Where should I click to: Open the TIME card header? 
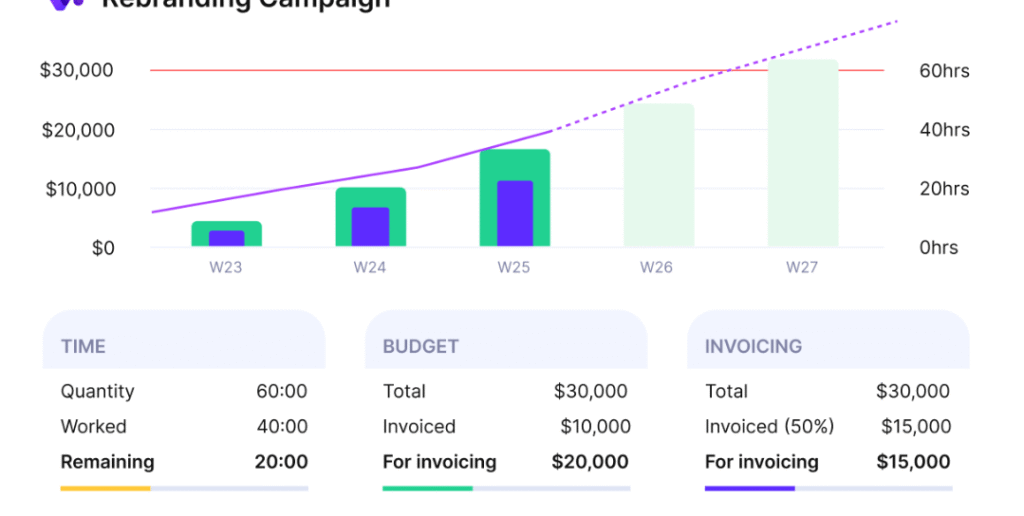[183, 346]
